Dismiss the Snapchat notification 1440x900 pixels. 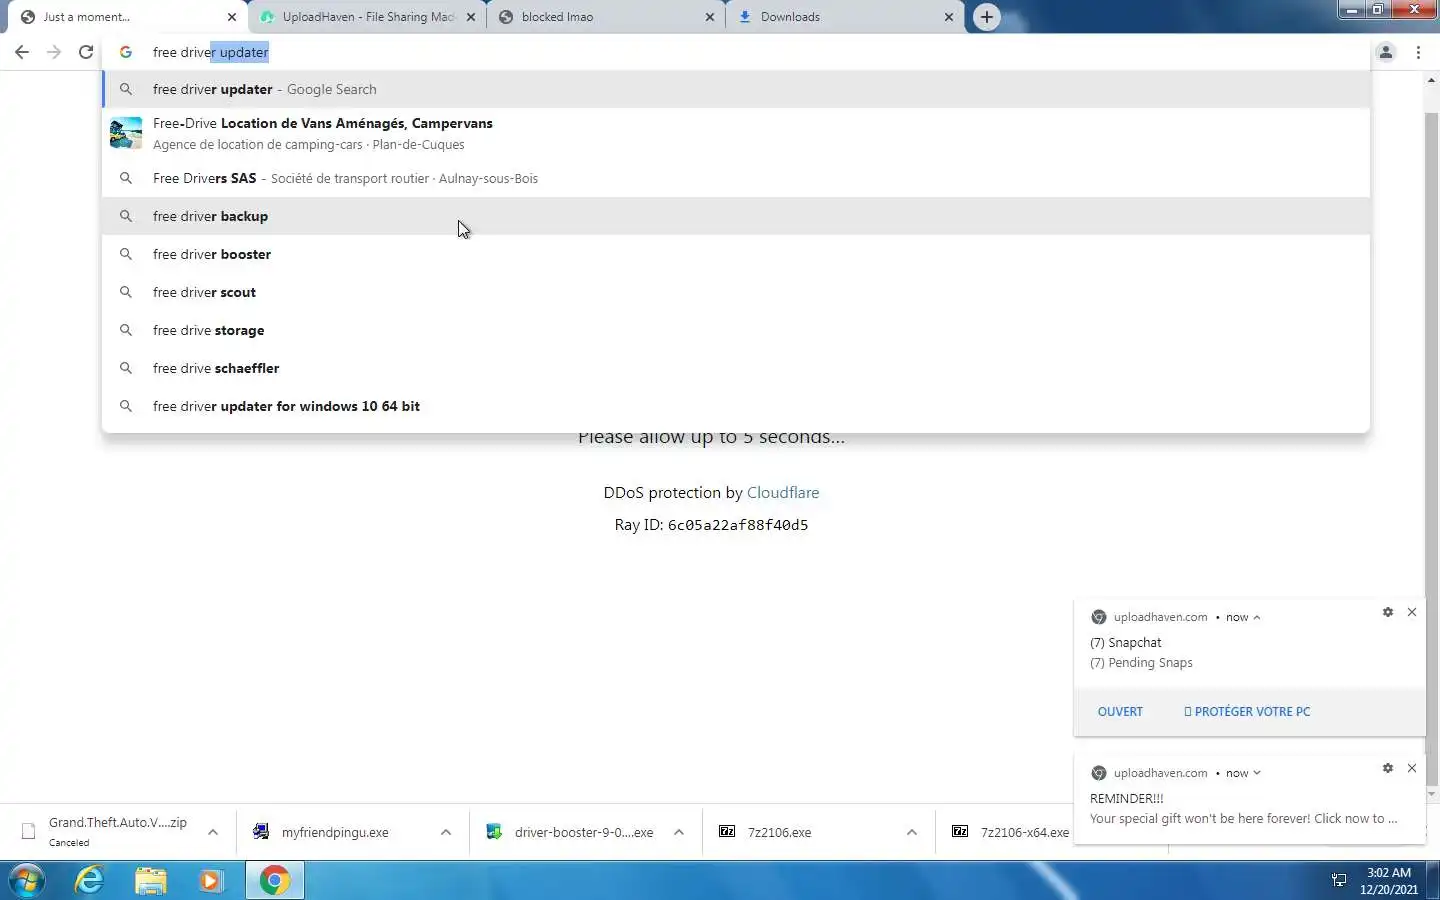[1412, 612]
